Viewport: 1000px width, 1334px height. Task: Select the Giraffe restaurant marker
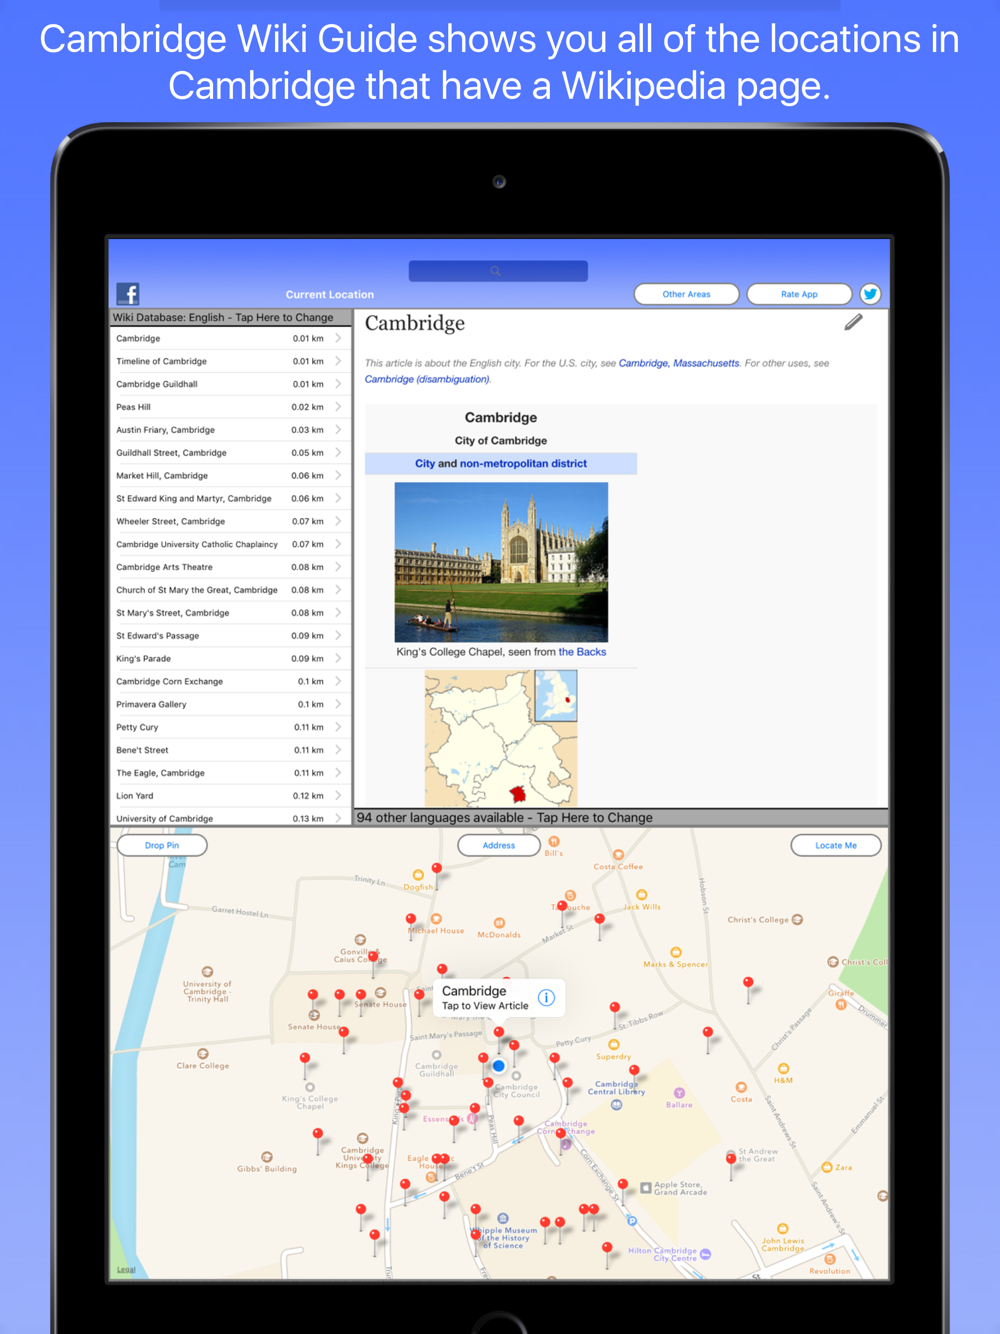841,1005
